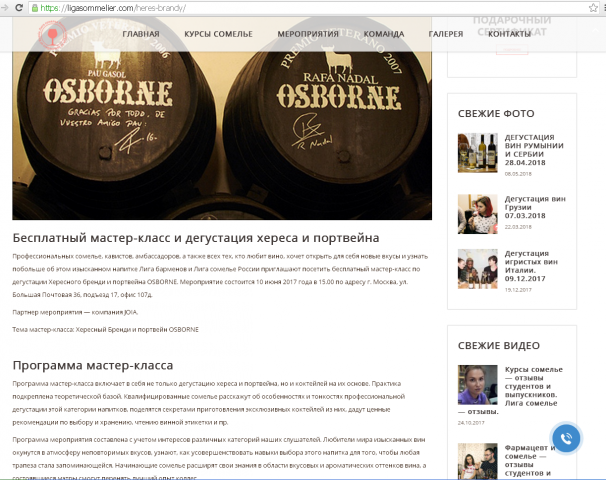Open the КОМАНДА menu item
Screen dimensions: 606x480
[x=384, y=34]
